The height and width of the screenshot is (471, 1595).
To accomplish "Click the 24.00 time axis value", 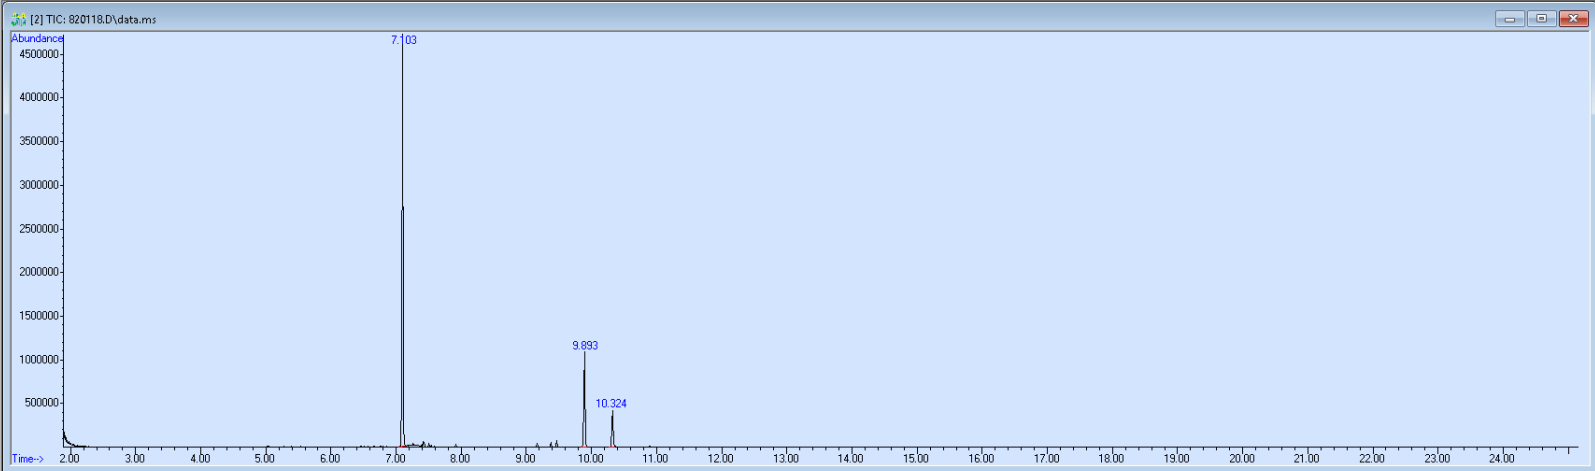I will (x=1501, y=459).
